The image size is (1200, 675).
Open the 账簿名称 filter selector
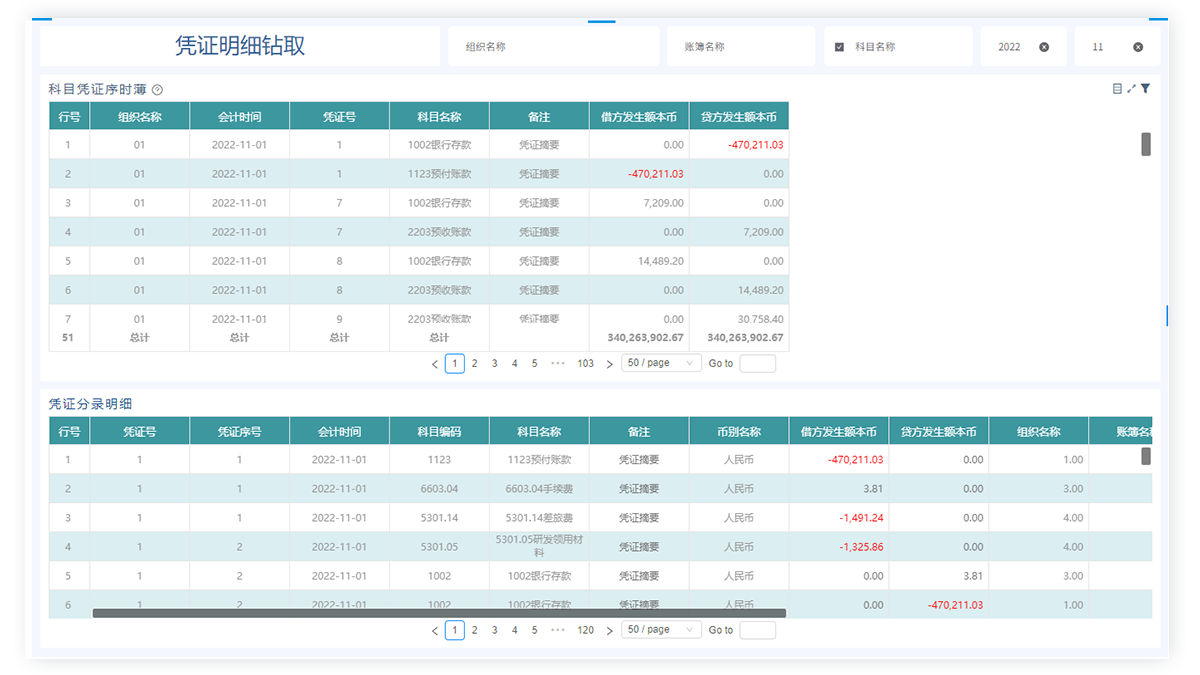tap(740, 47)
